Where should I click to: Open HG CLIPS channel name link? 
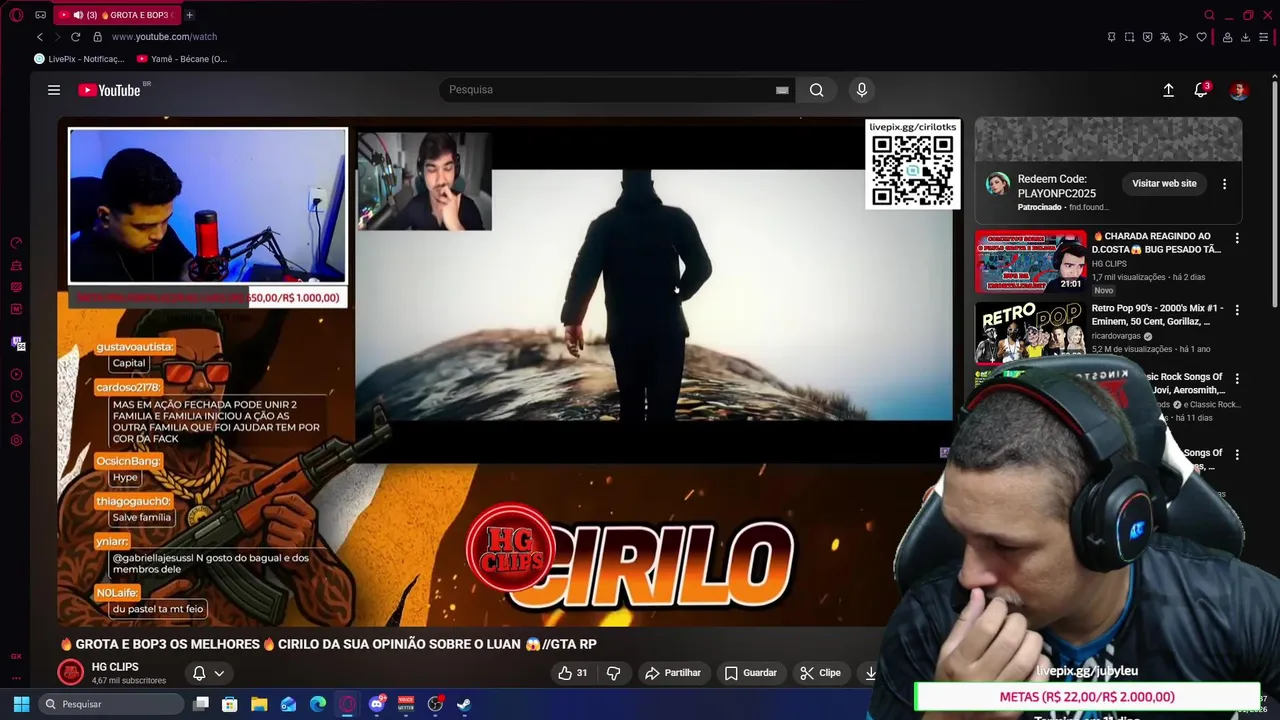(115, 667)
